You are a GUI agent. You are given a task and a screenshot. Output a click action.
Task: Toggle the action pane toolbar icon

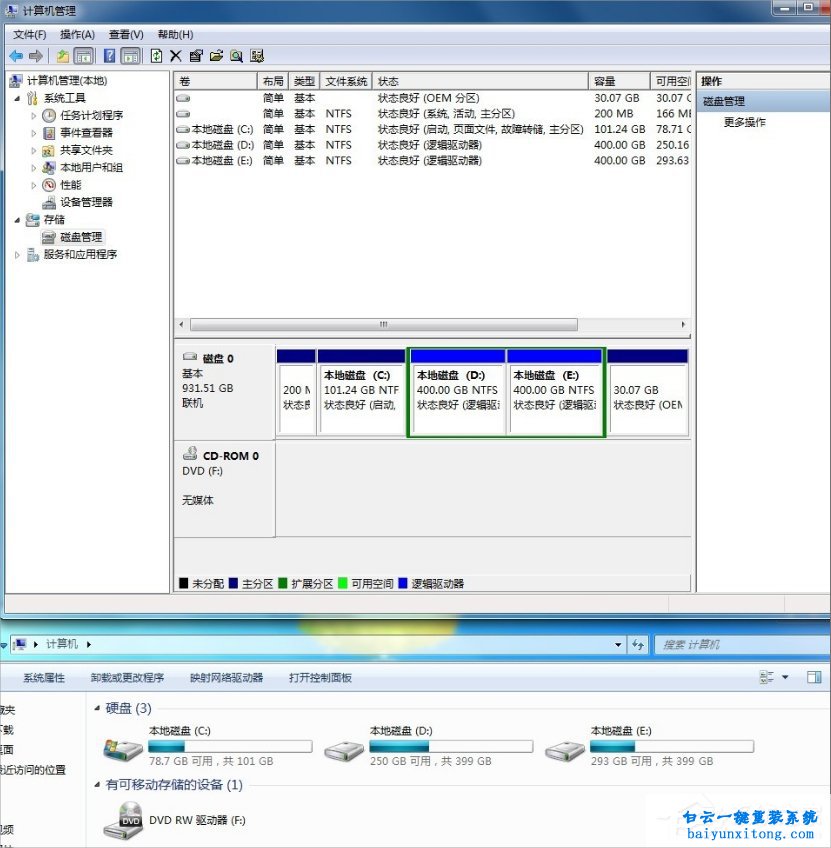[131, 56]
